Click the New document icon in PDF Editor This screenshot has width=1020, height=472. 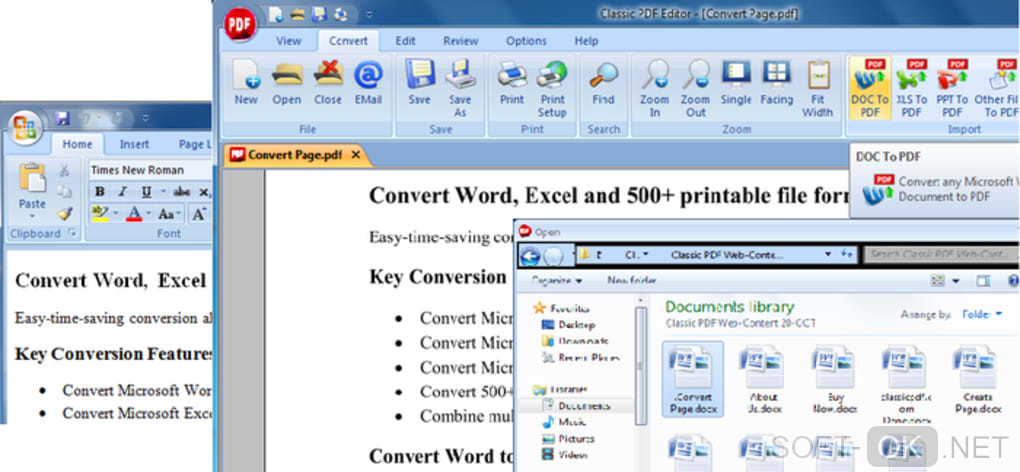coord(246,82)
